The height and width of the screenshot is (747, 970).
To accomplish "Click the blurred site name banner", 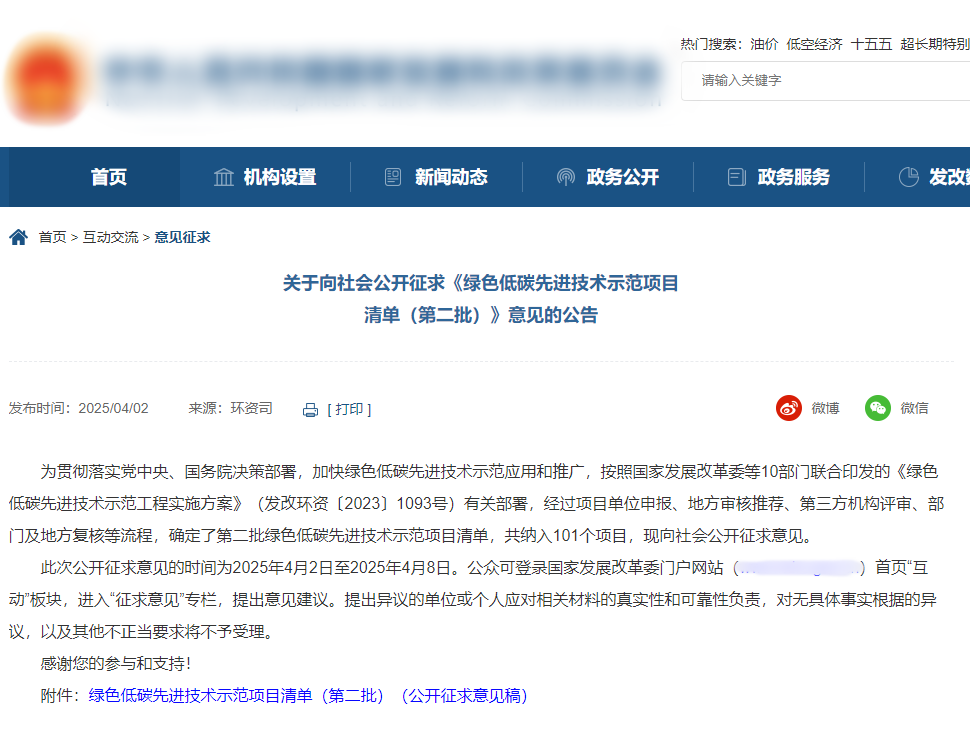I will click(x=382, y=80).
